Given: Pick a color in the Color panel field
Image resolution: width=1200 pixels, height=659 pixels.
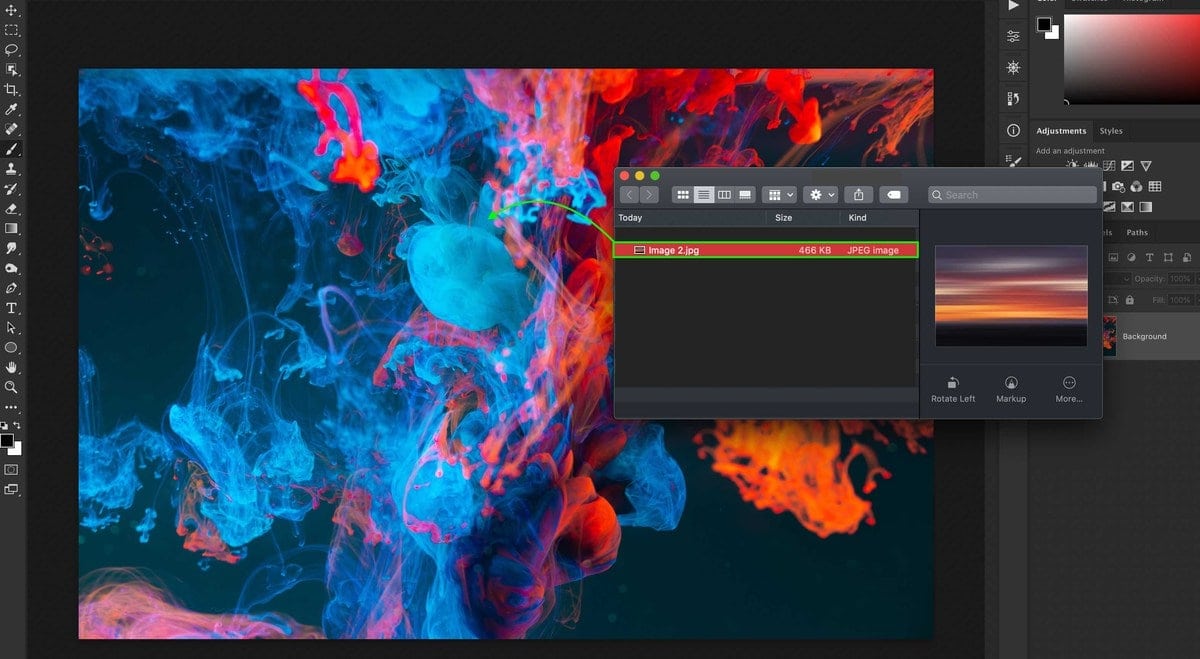Looking at the screenshot, I should [1131, 60].
